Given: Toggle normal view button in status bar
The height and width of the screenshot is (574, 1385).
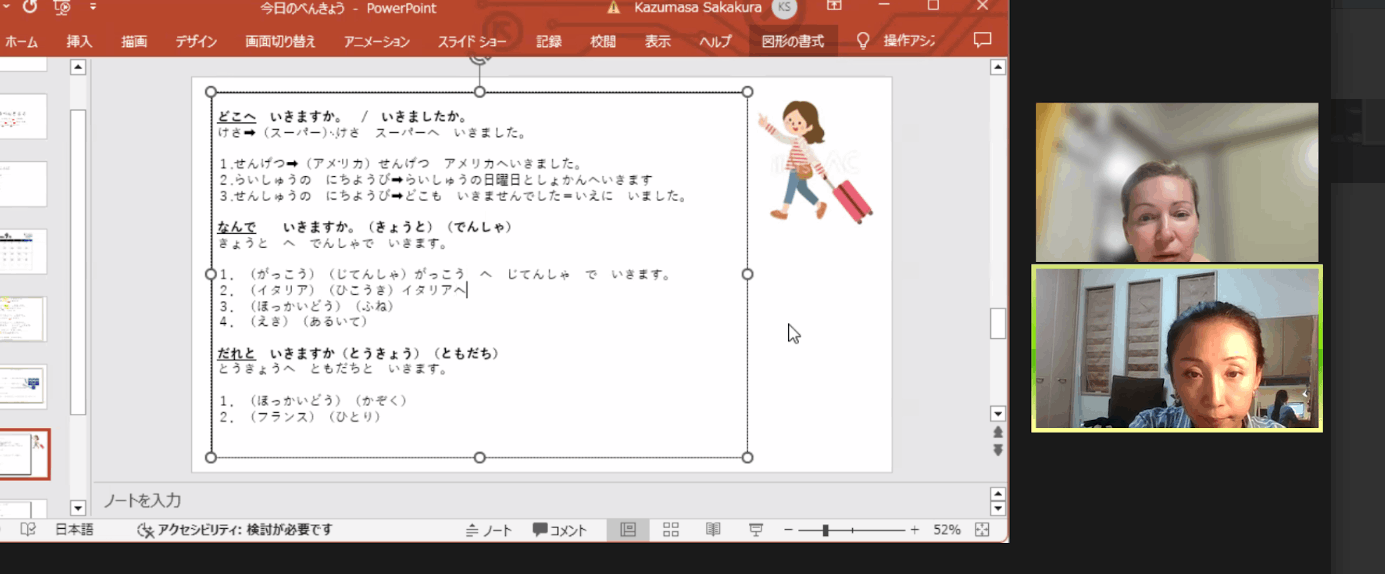Looking at the screenshot, I should (x=628, y=530).
